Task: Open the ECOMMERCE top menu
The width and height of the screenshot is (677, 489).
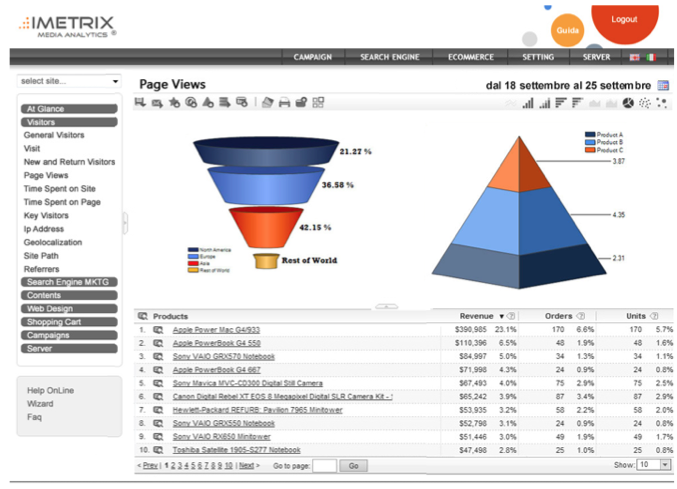Action: (471, 57)
